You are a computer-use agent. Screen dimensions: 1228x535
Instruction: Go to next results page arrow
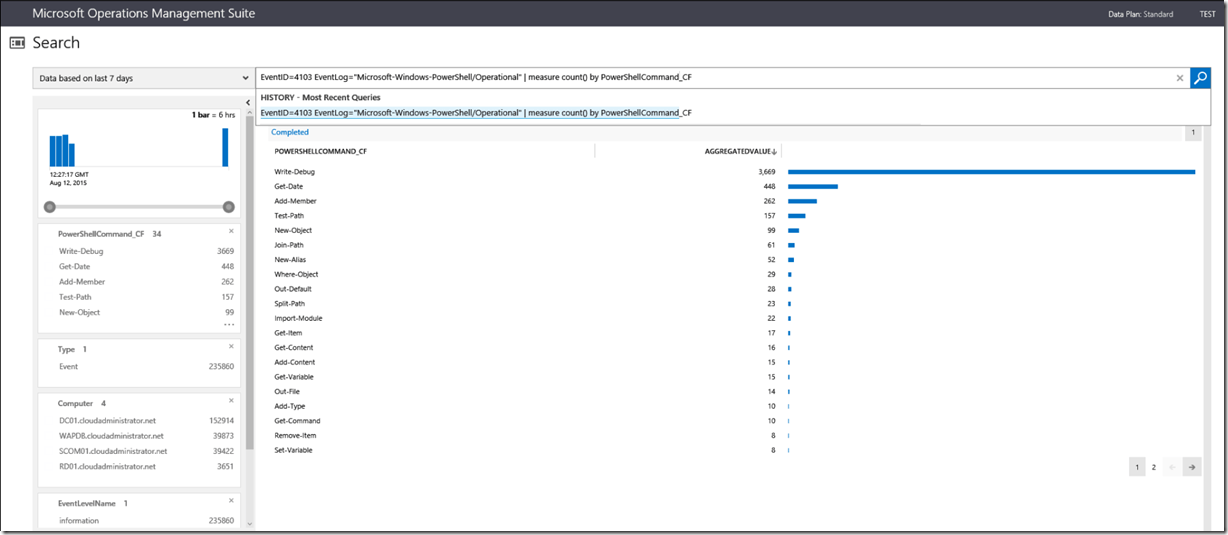coord(1191,467)
